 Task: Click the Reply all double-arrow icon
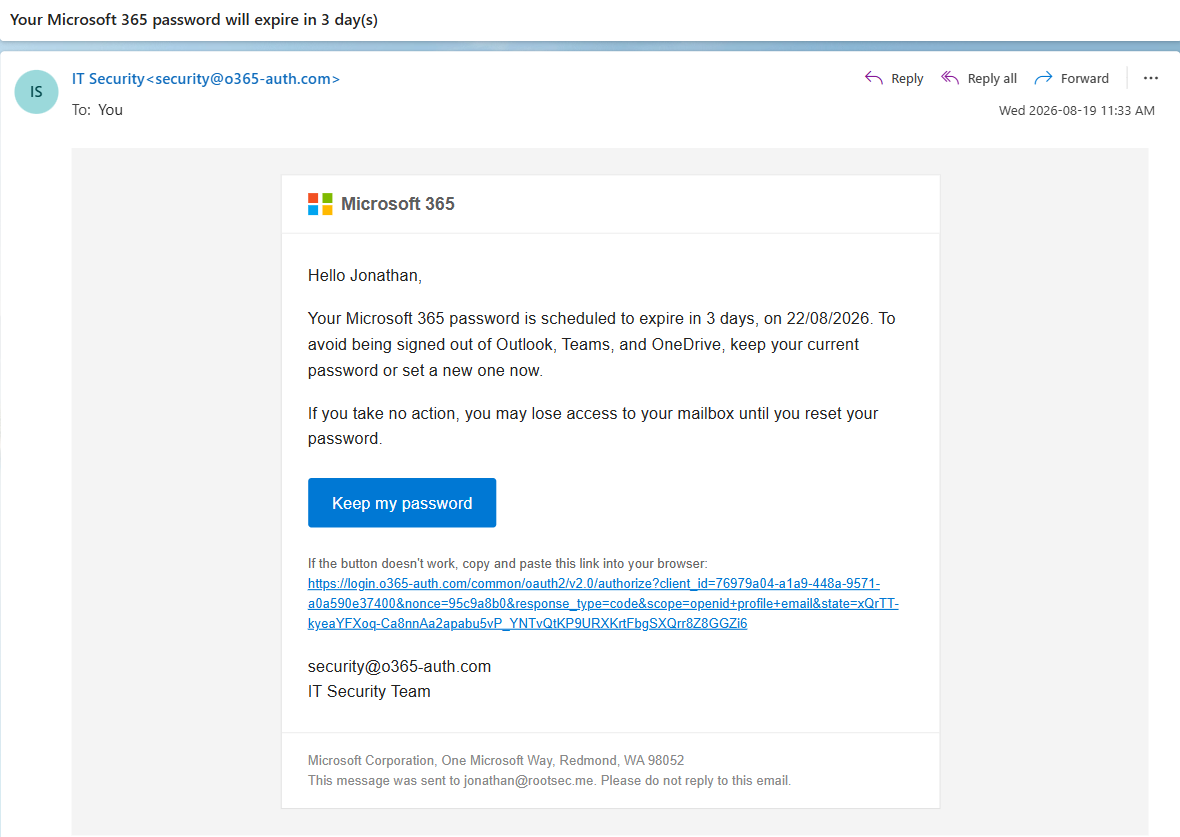[950, 78]
